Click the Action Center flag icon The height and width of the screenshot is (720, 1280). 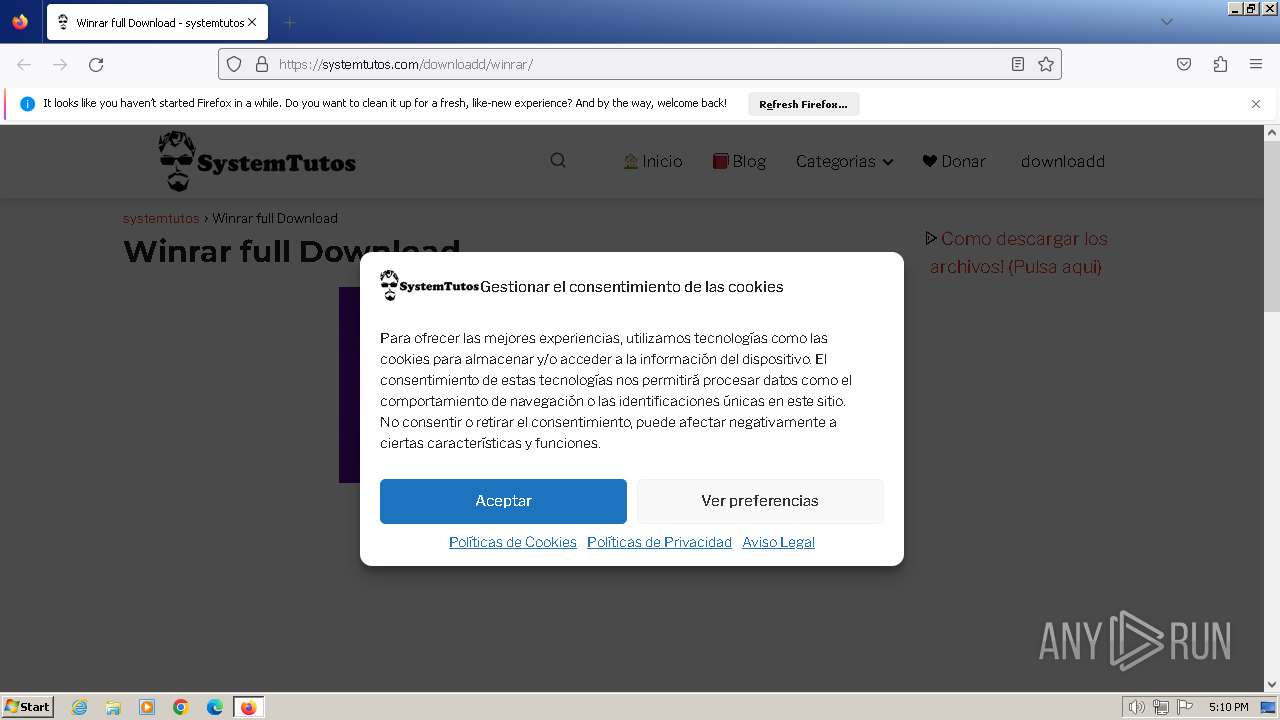[1184, 707]
